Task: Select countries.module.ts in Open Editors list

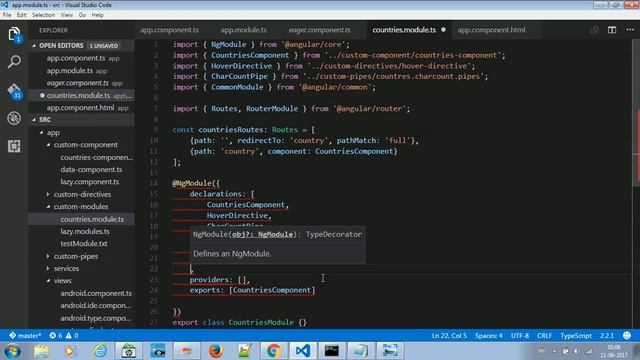Action: (81, 96)
